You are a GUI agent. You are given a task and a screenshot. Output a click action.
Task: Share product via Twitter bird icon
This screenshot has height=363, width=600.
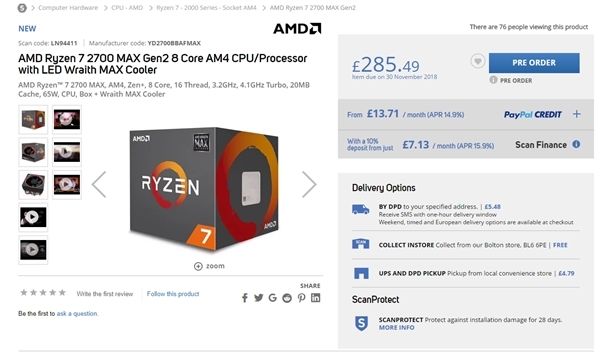point(259,298)
